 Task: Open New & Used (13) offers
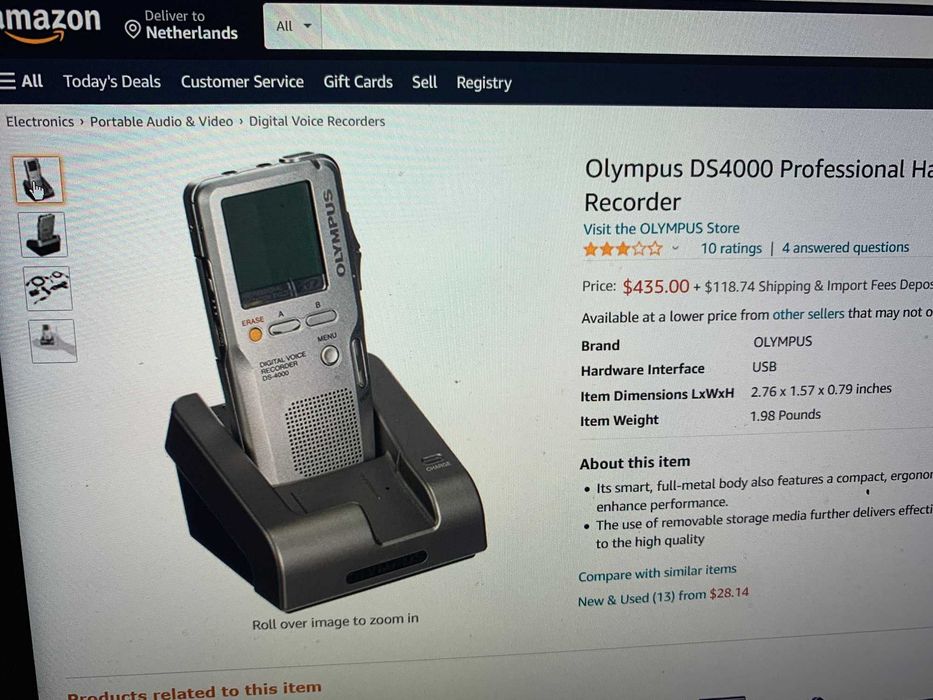tap(663, 597)
